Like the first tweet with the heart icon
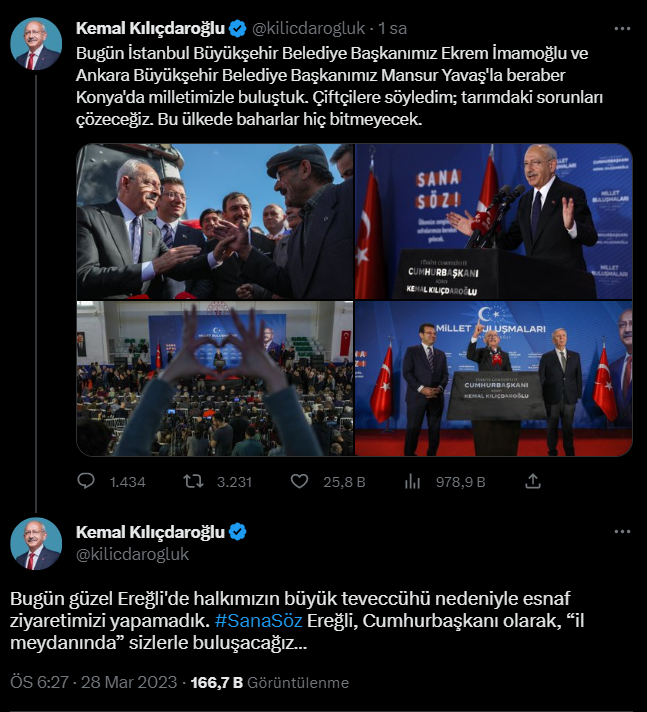 coord(299,481)
